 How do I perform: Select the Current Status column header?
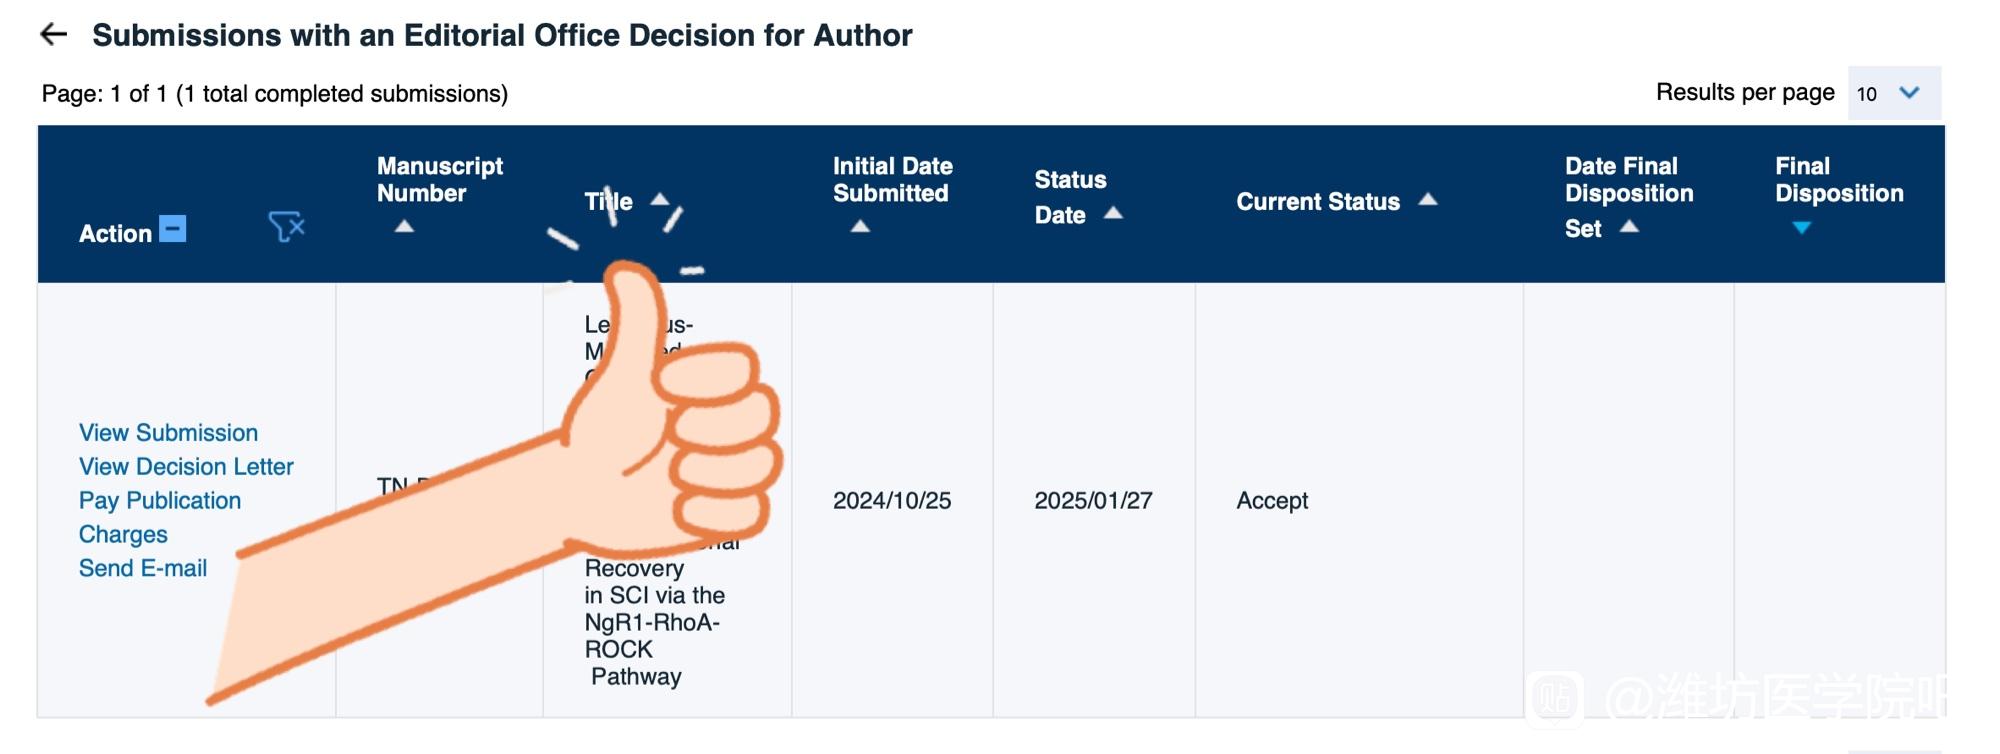(x=1318, y=201)
